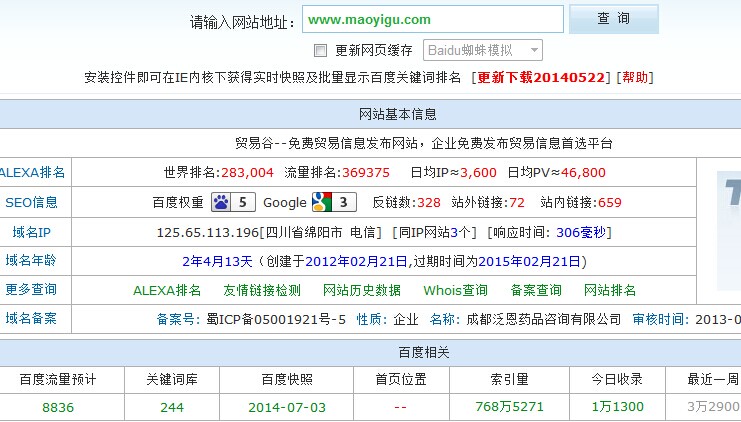Click world rank value 283,004
Image resolution: width=741 pixels, height=422 pixels.
tap(247, 172)
